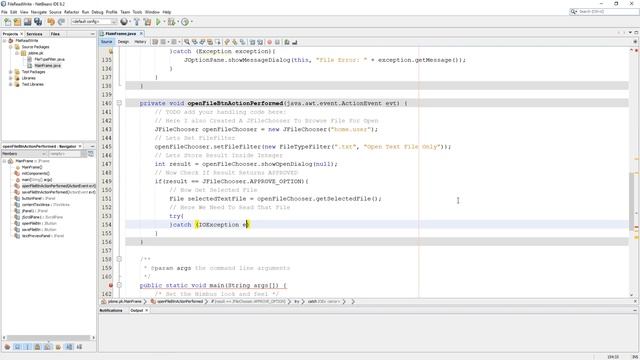The height and width of the screenshot is (360, 640).
Task: Click the red Start Macro Recording icon
Action: (269, 42)
